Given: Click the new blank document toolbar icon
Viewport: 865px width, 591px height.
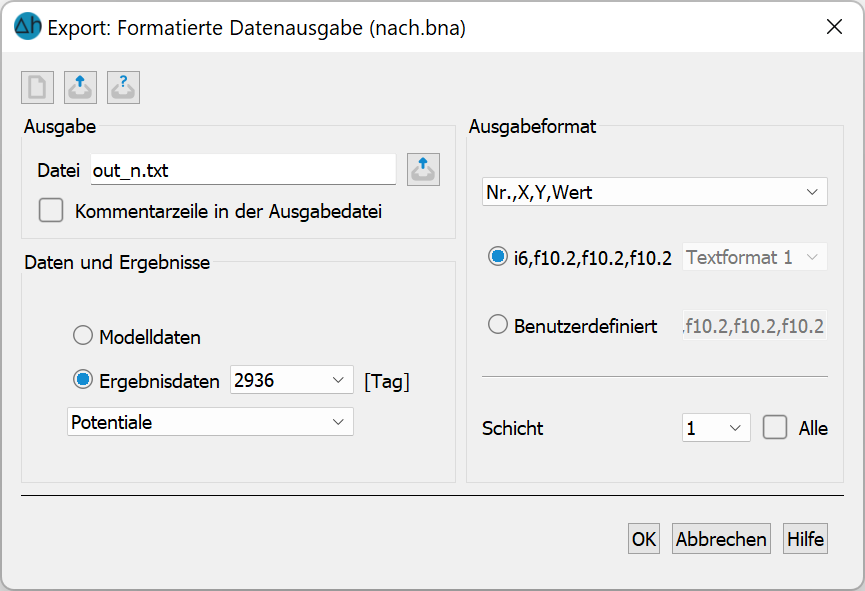Looking at the screenshot, I should pyautogui.click(x=38, y=87).
